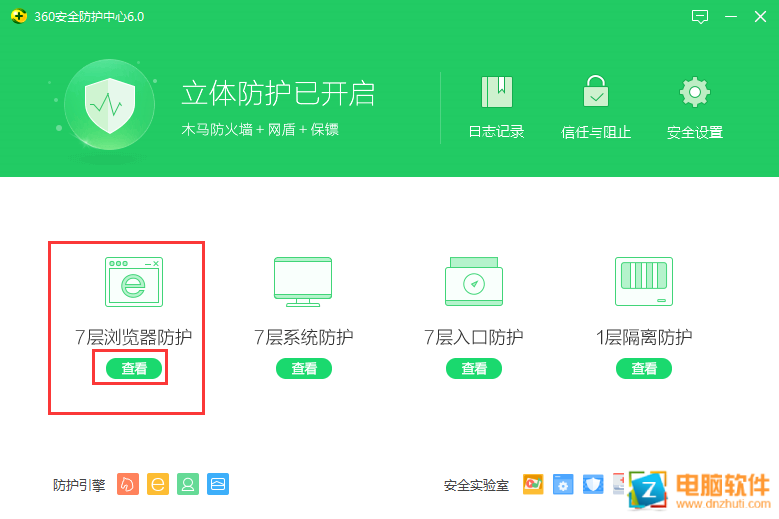This screenshot has height=519, width=779.
Task: View 7层浏览器防护 details via 查看 button
Action: [134, 369]
